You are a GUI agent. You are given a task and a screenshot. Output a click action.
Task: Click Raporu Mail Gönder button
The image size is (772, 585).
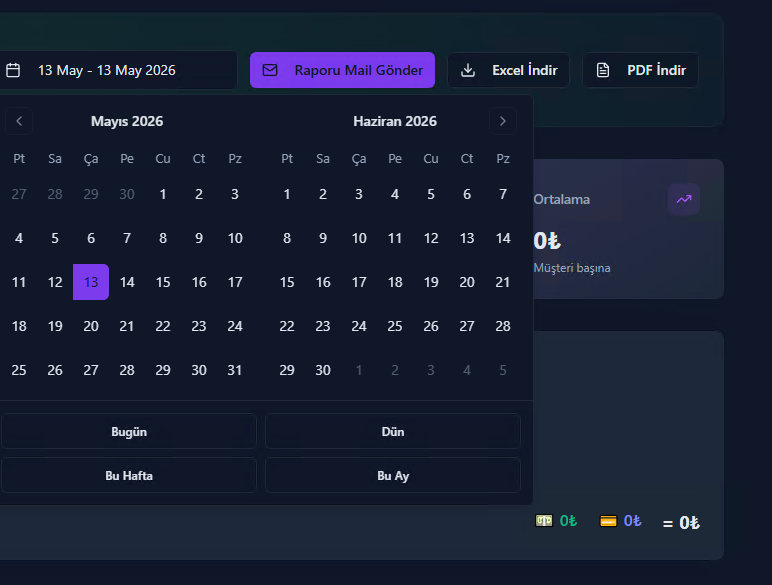(x=342, y=70)
